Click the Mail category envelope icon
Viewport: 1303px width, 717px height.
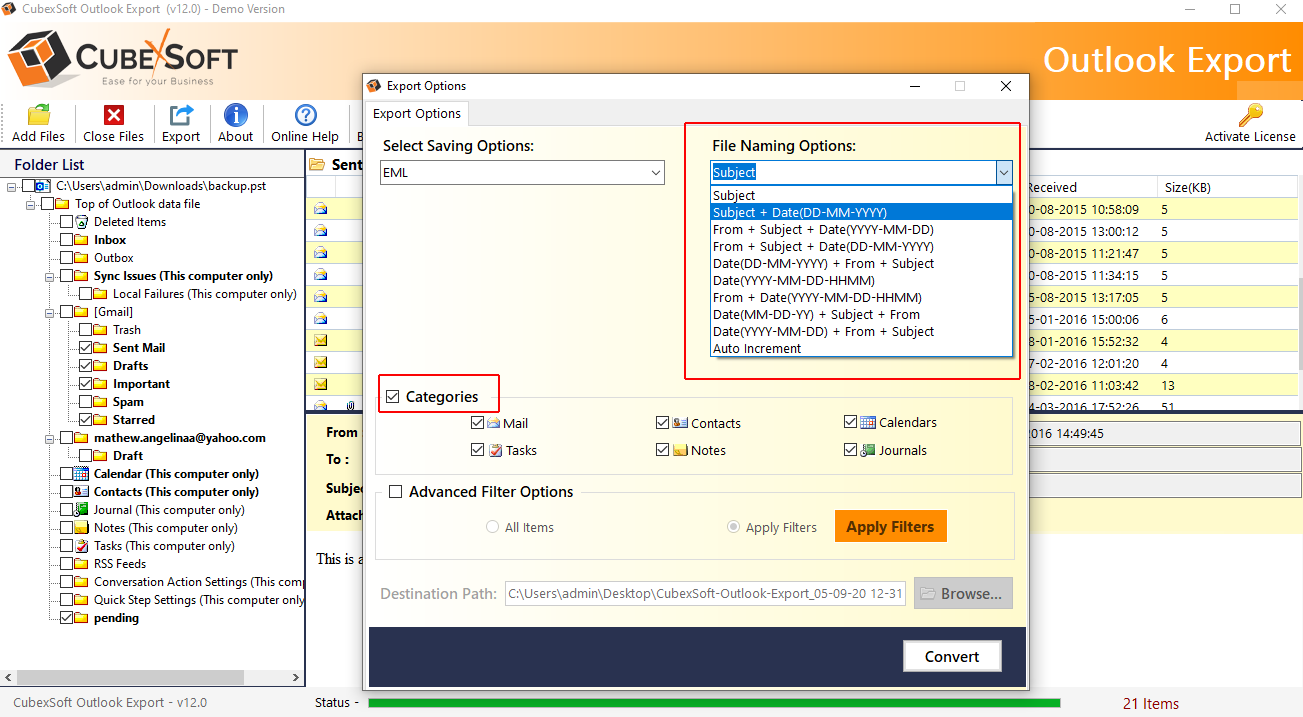coord(493,423)
